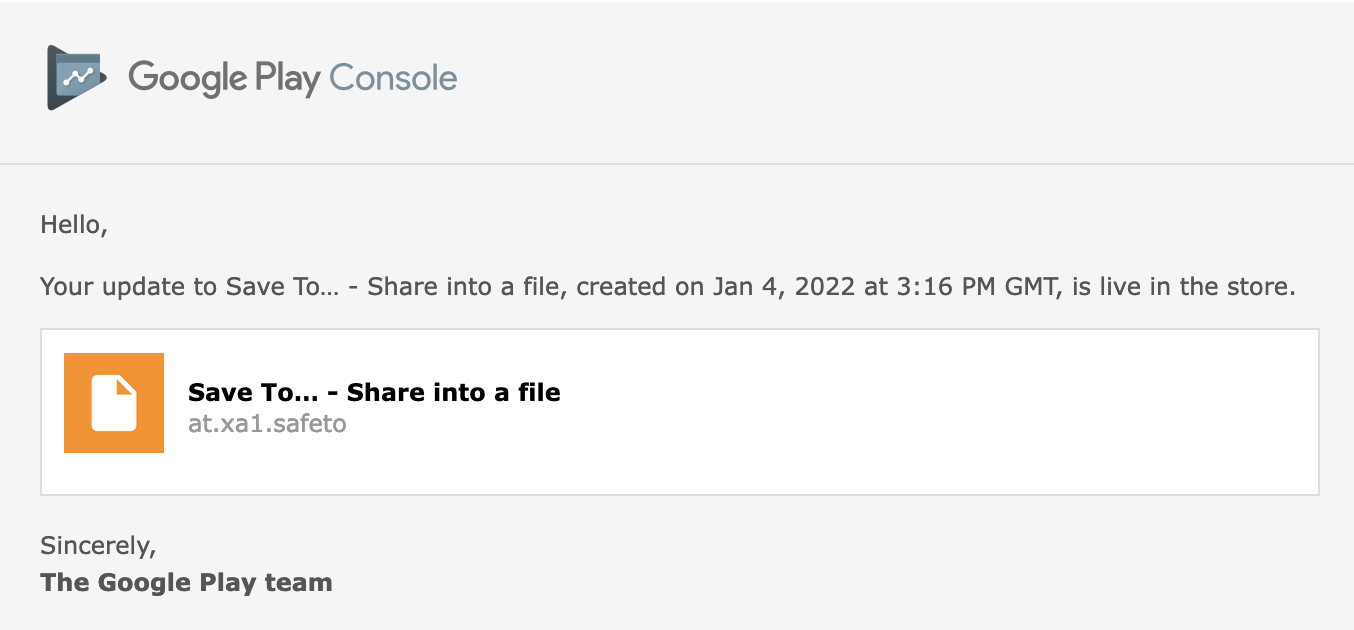
Task: Click the header divider line below the logo
Action: 677,163
